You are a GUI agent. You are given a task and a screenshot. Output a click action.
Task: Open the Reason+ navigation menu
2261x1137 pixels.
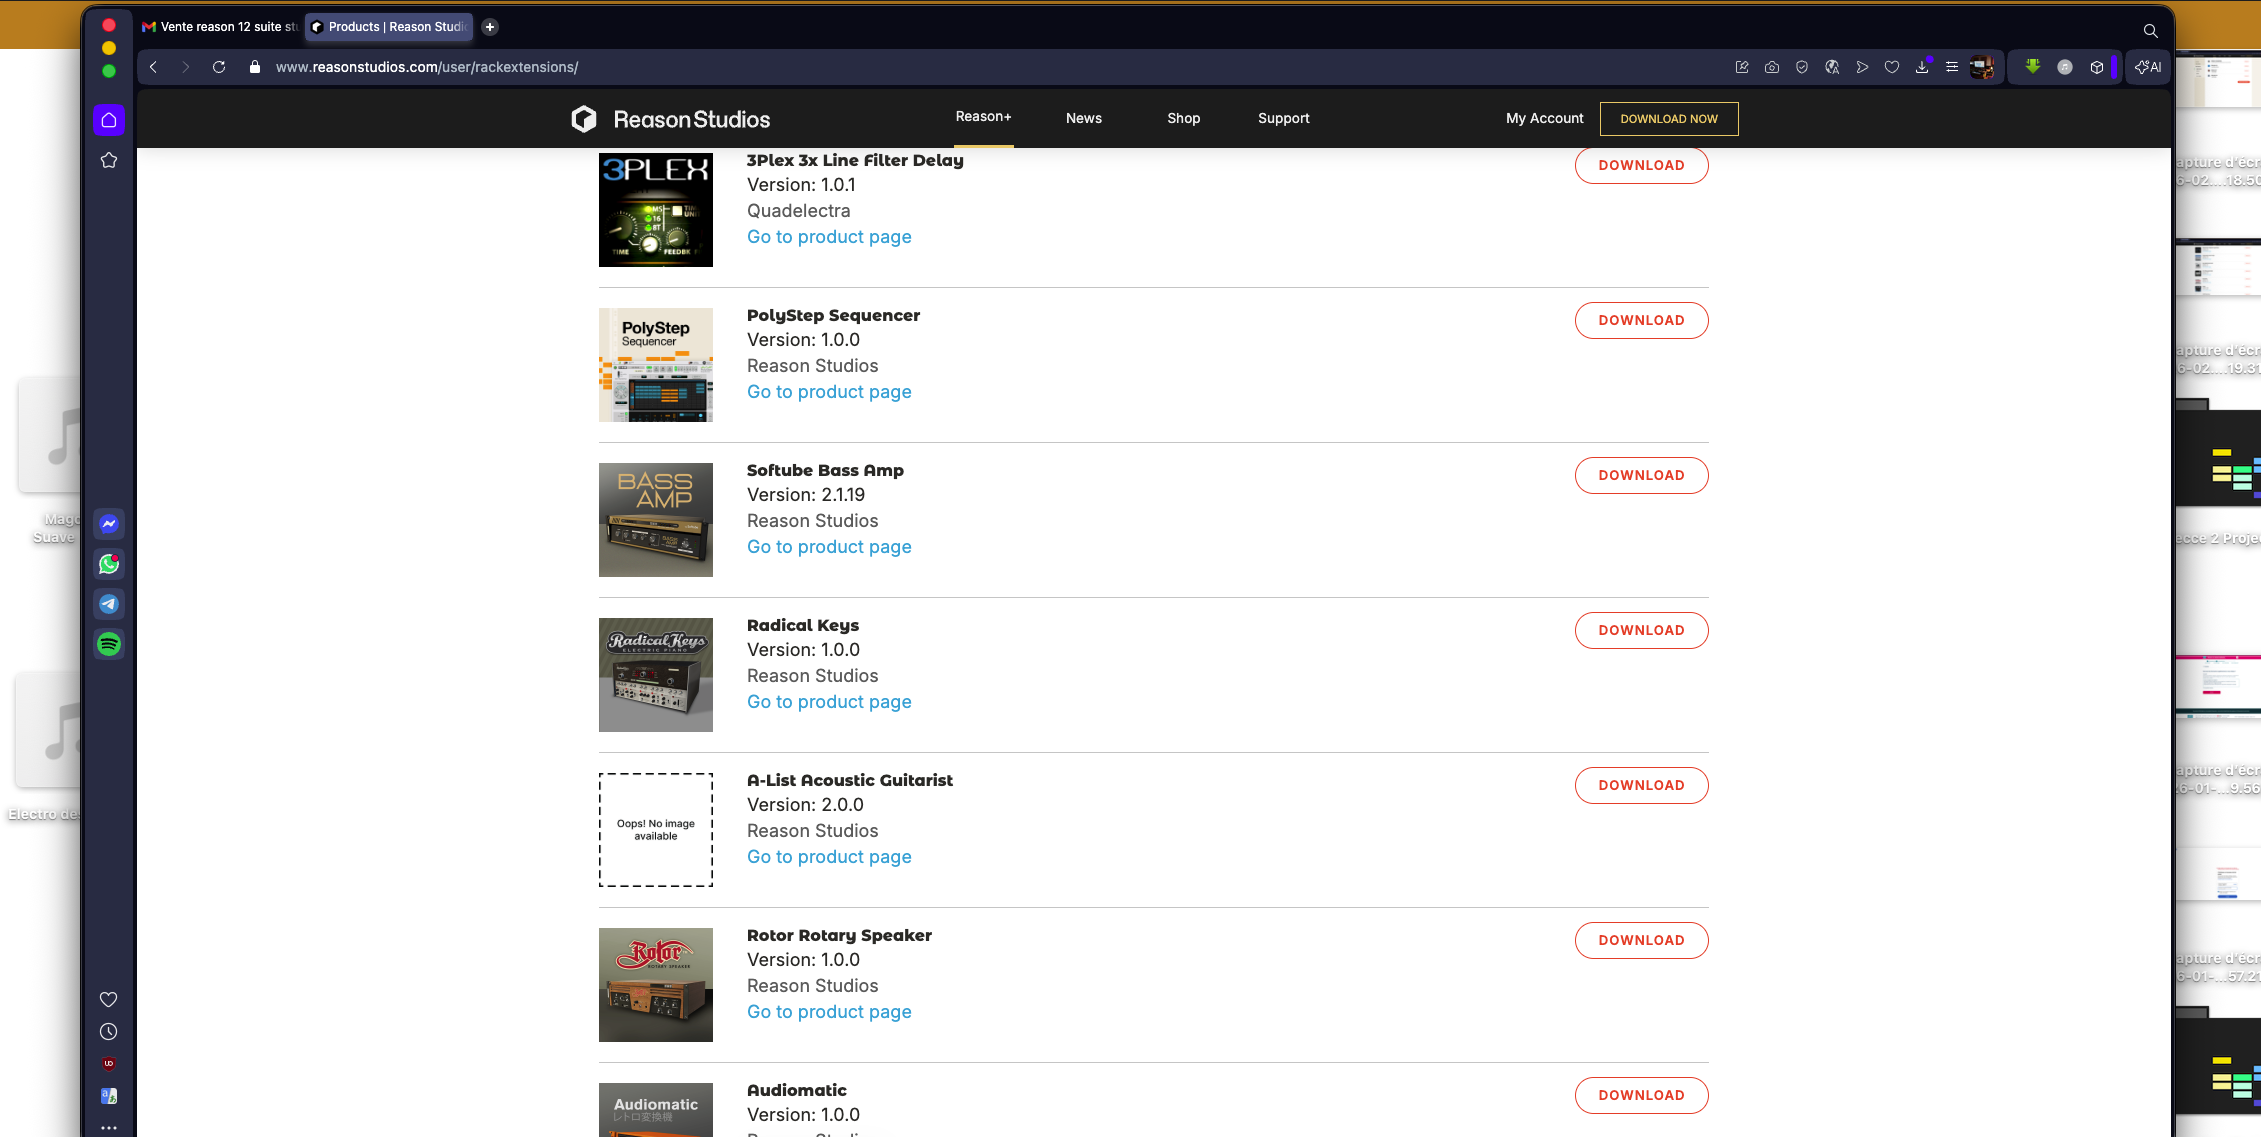(983, 117)
